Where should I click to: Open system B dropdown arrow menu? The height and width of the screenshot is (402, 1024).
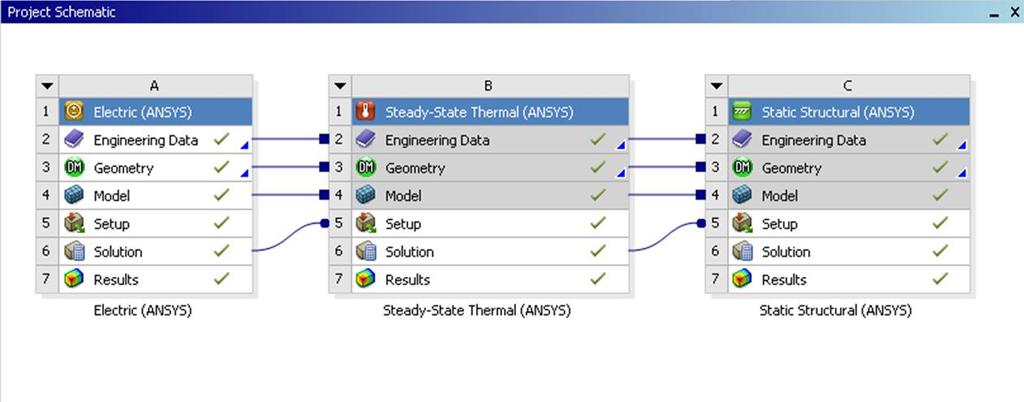pyautogui.click(x=339, y=85)
